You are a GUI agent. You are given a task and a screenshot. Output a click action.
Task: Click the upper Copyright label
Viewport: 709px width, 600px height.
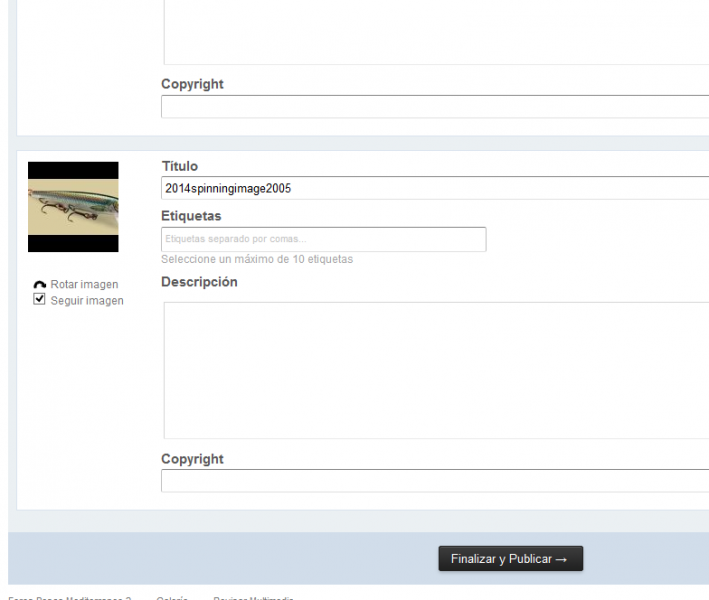pyautogui.click(x=192, y=84)
